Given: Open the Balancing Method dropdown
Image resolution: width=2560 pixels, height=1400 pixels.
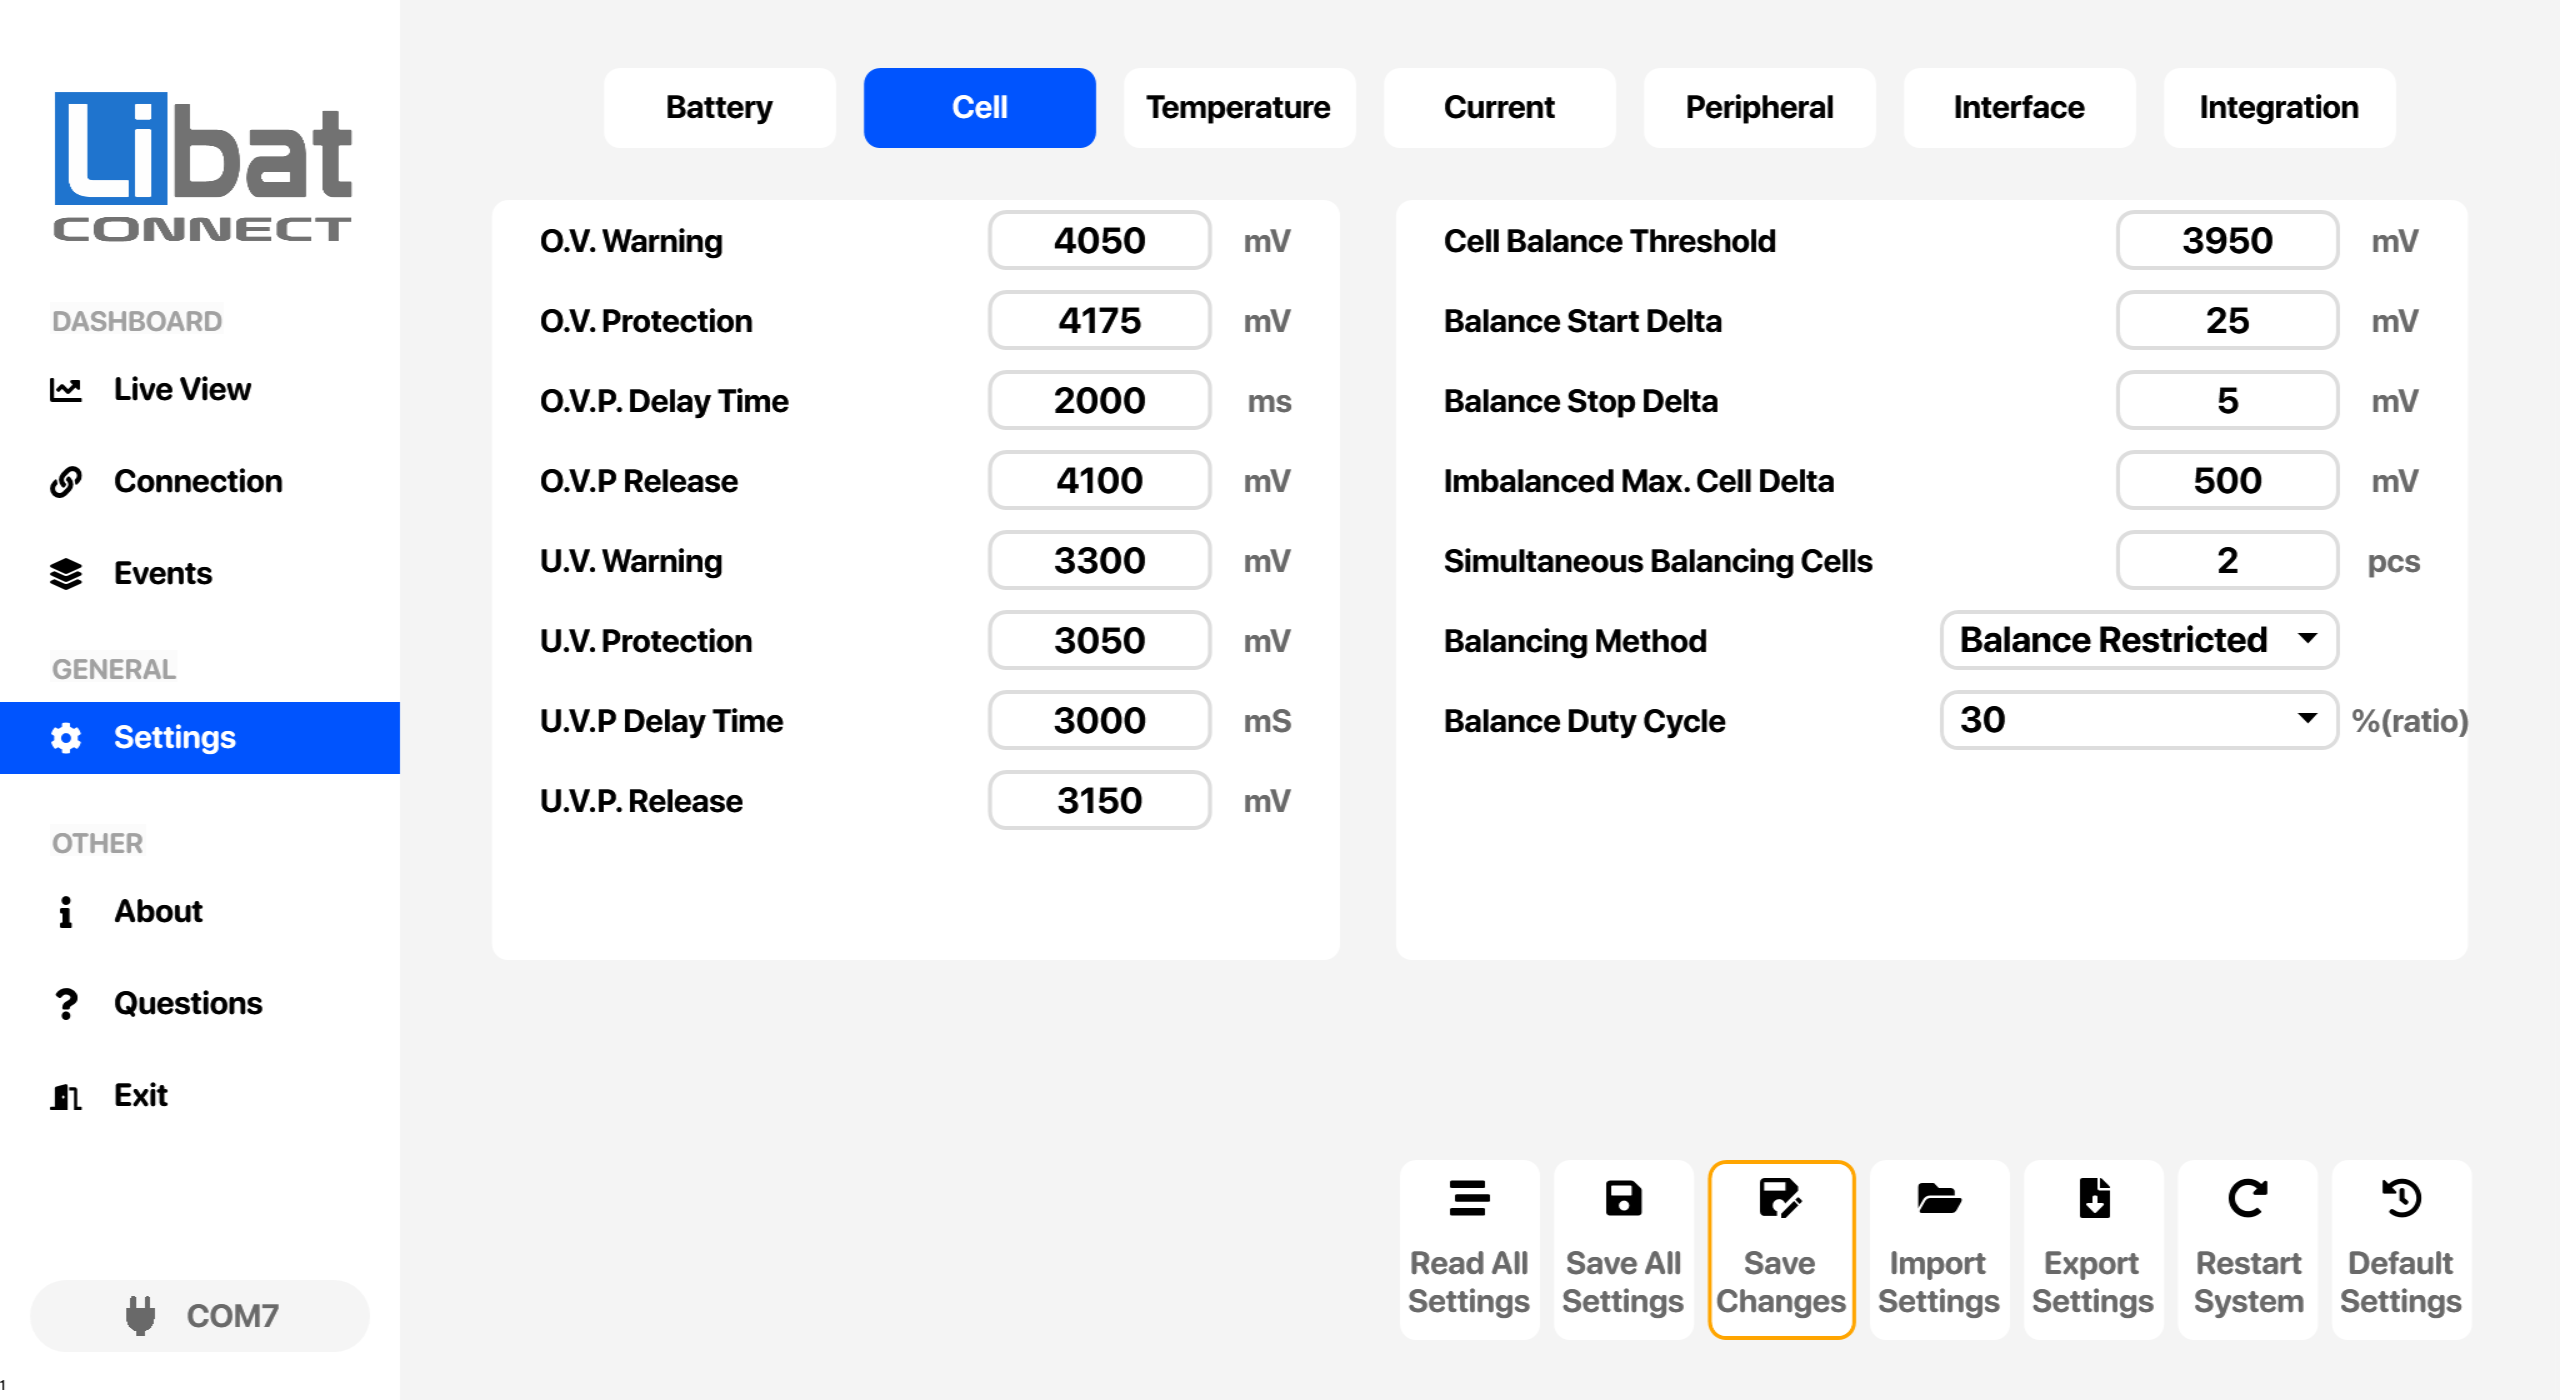Looking at the screenshot, I should [2139, 640].
